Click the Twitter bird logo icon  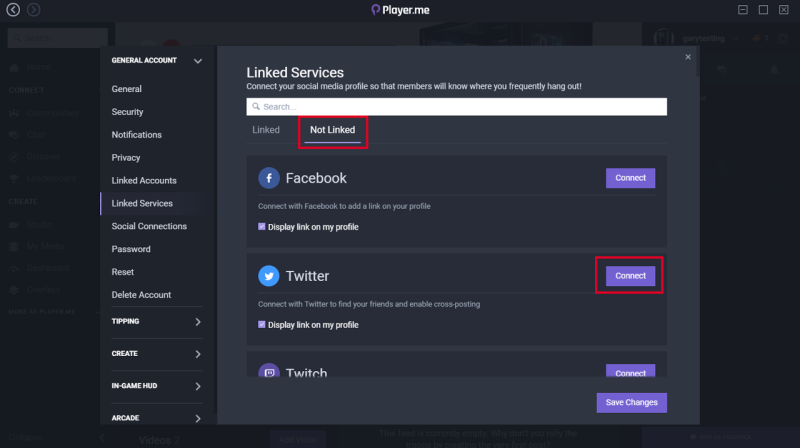tap(269, 276)
